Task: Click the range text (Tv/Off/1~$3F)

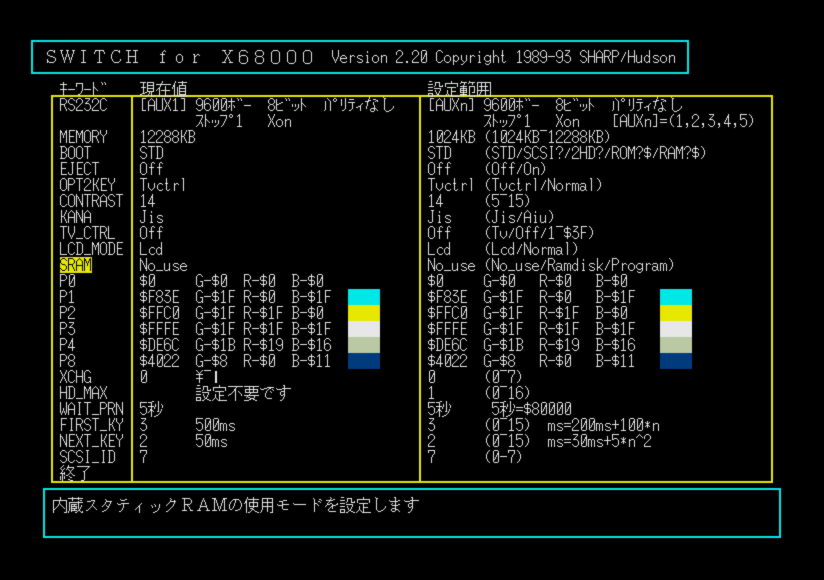Action: click(x=539, y=233)
